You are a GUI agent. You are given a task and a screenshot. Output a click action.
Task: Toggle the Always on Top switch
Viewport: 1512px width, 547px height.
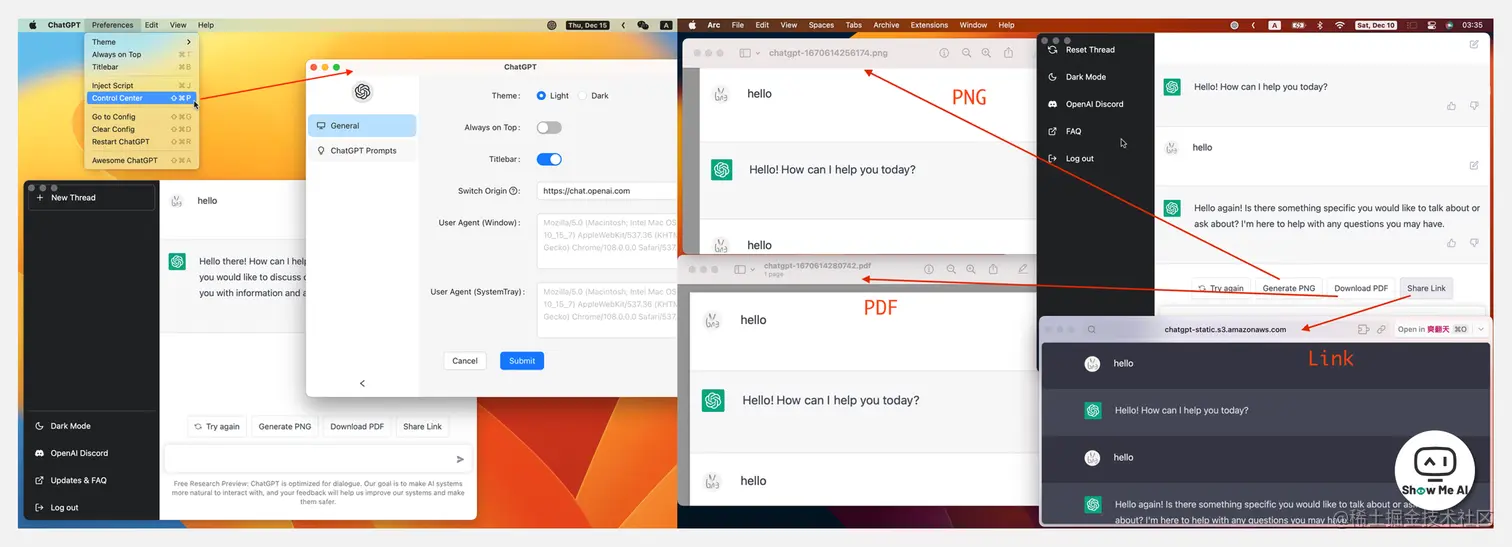549,128
